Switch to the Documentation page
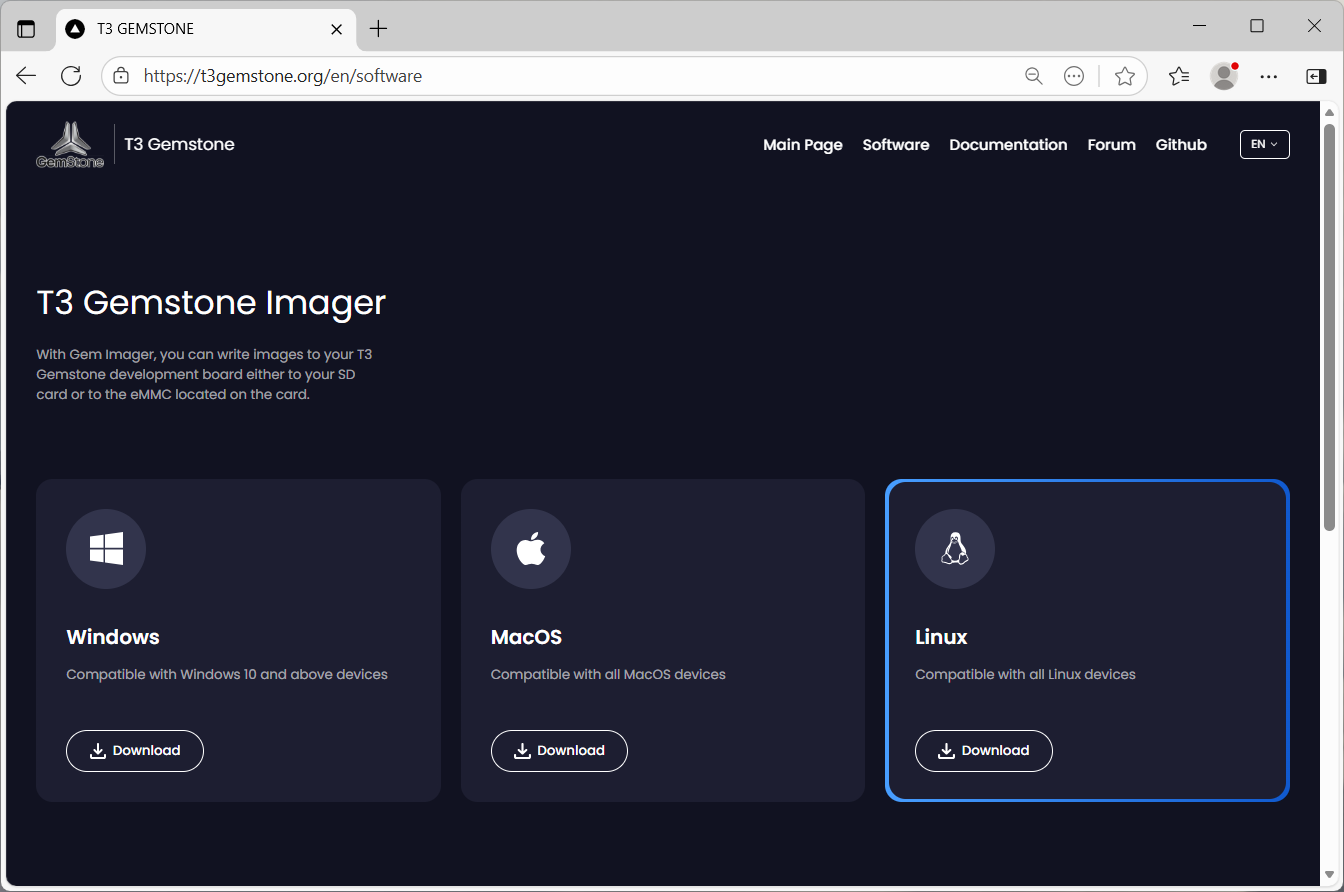The height and width of the screenshot is (892, 1344). (x=1008, y=144)
